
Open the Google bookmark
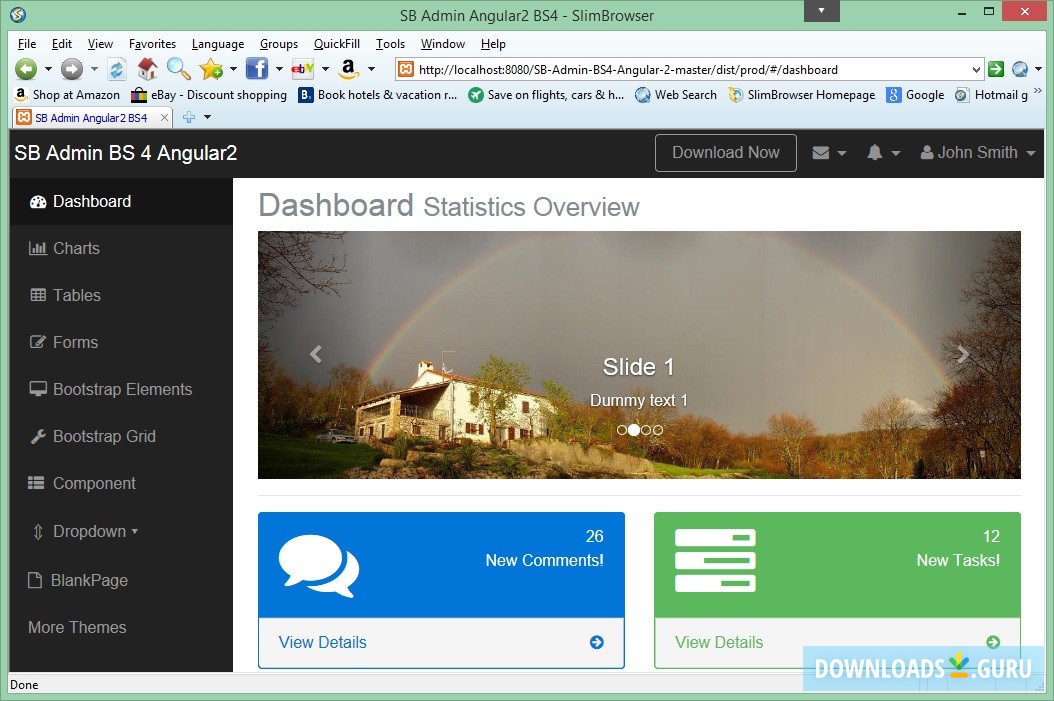916,95
